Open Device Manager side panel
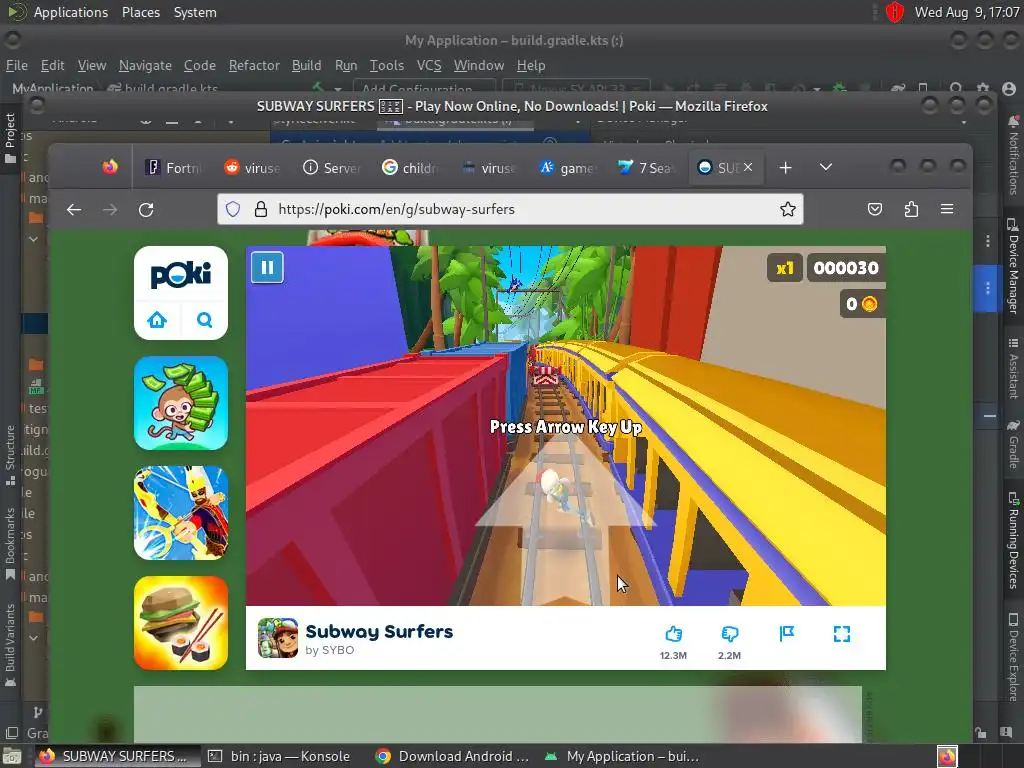The height and width of the screenshot is (768, 1024). 1013,265
